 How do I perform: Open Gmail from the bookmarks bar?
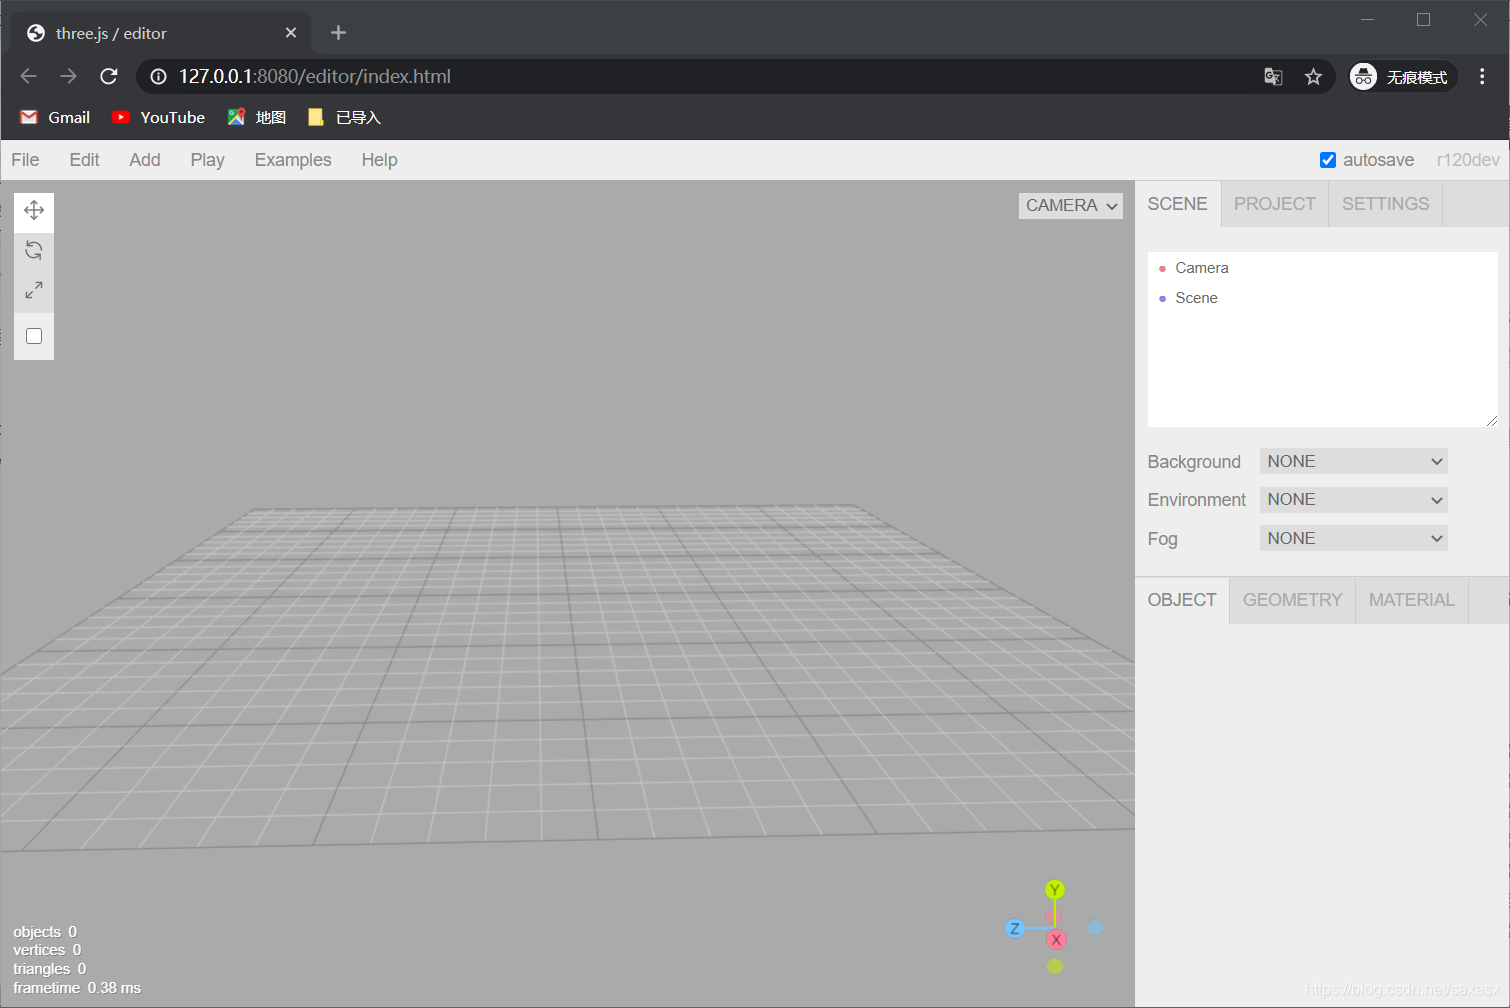54,117
